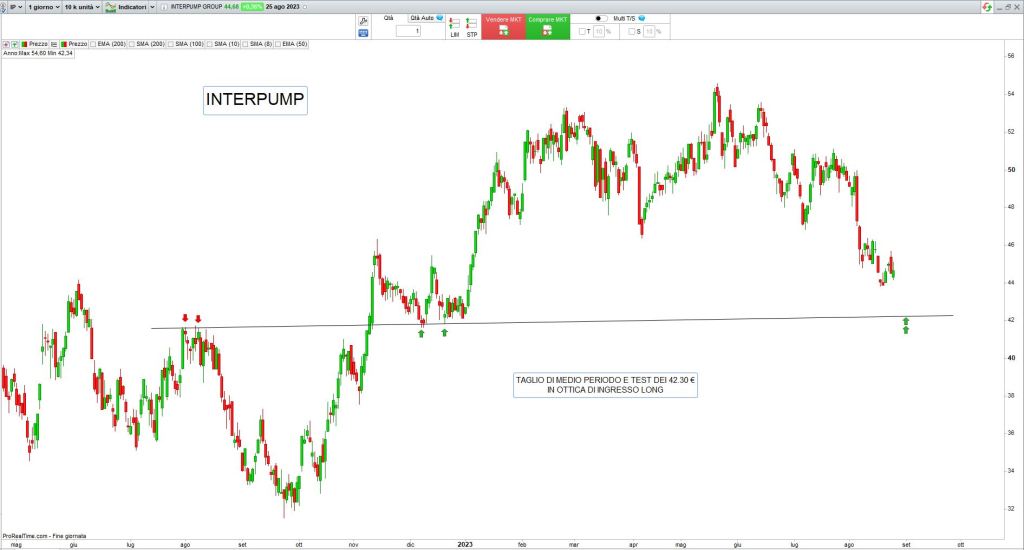Viewport: 1024px width, 550px height.
Task: Click the ProRealTime.com - Fine giornata label
Action: point(44,536)
